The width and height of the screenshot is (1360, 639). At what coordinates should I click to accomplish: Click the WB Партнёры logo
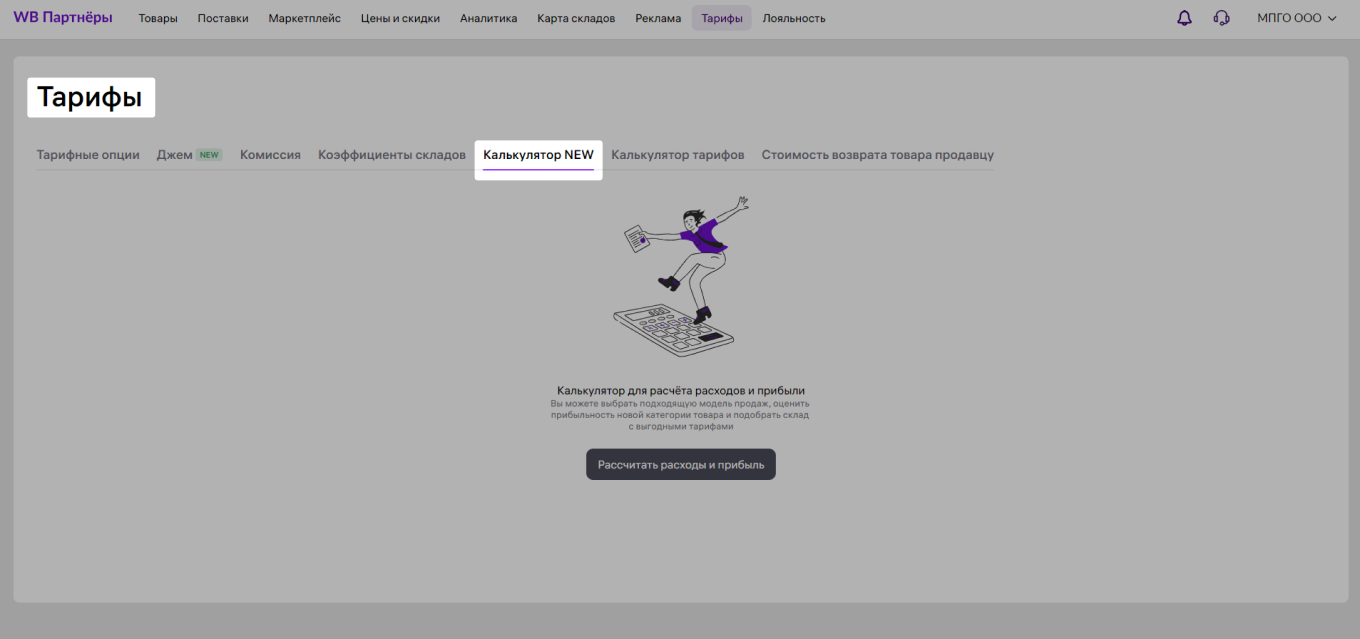[62, 17]
